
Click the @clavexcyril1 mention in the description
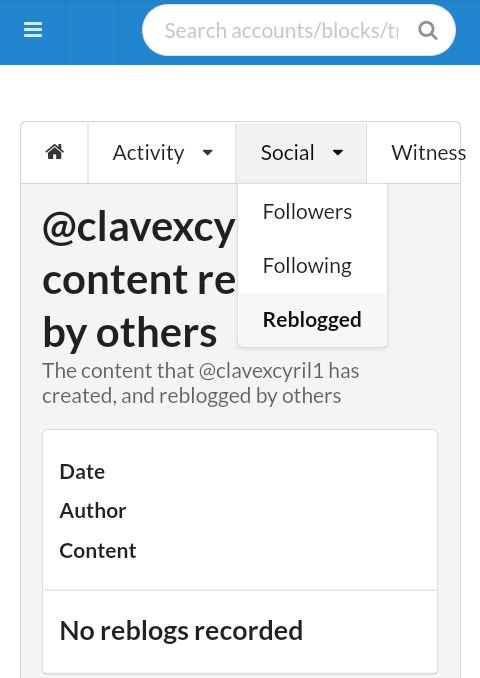click(261, 371)
